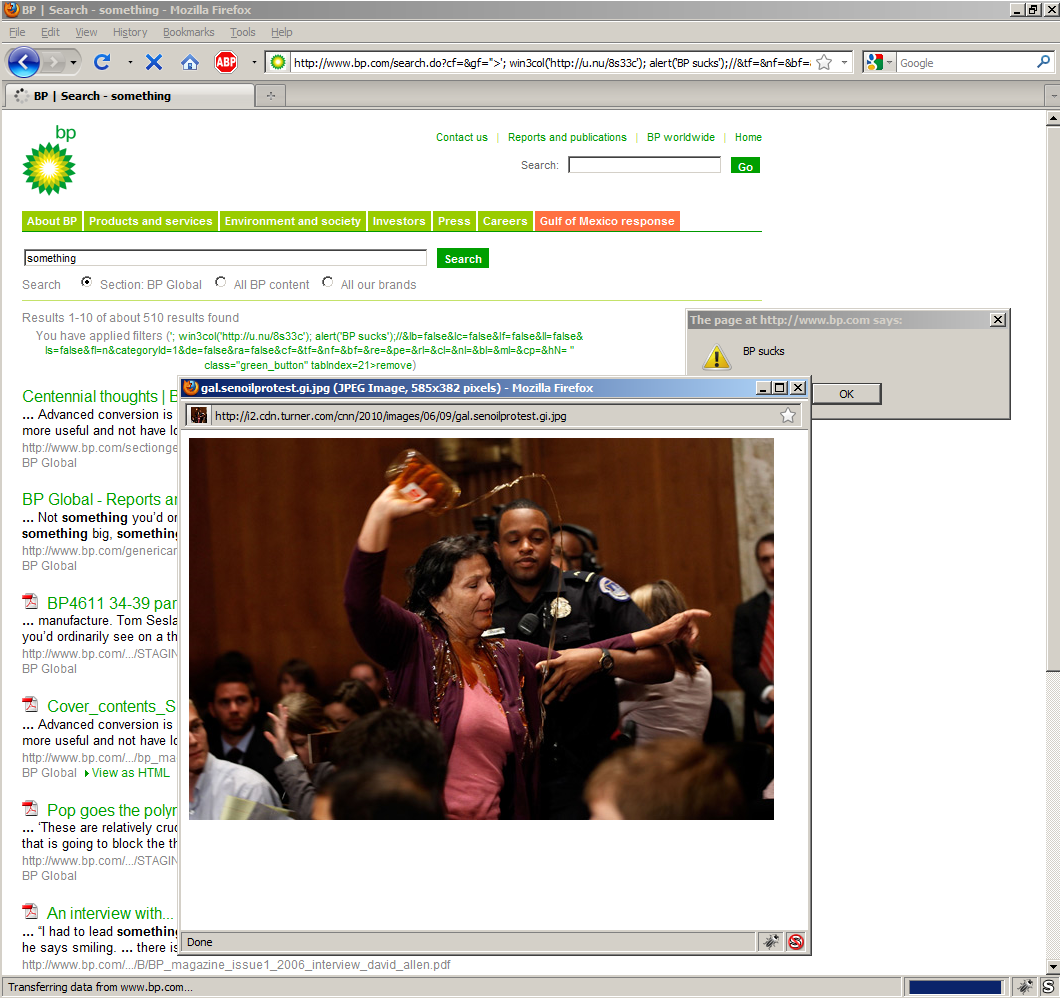
Task: Select the Section: BP Global radio button
Action: pyautogui.click(x=87, y=282)
